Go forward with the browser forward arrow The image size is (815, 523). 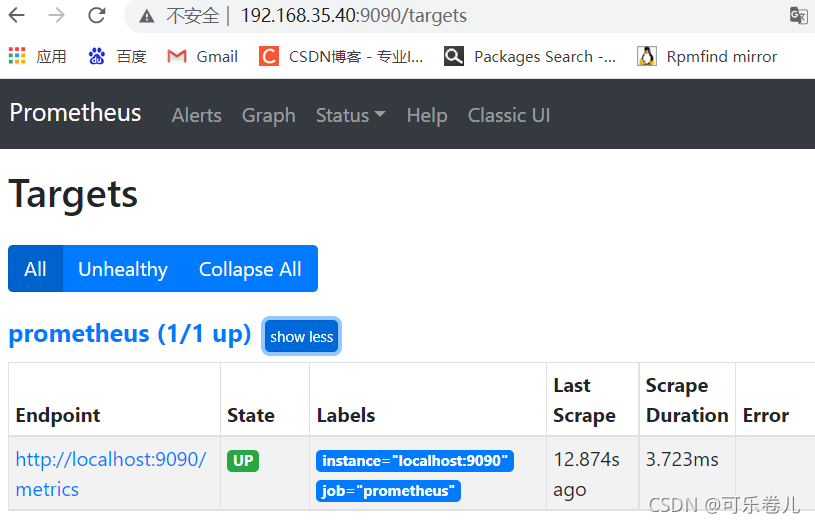56,16
